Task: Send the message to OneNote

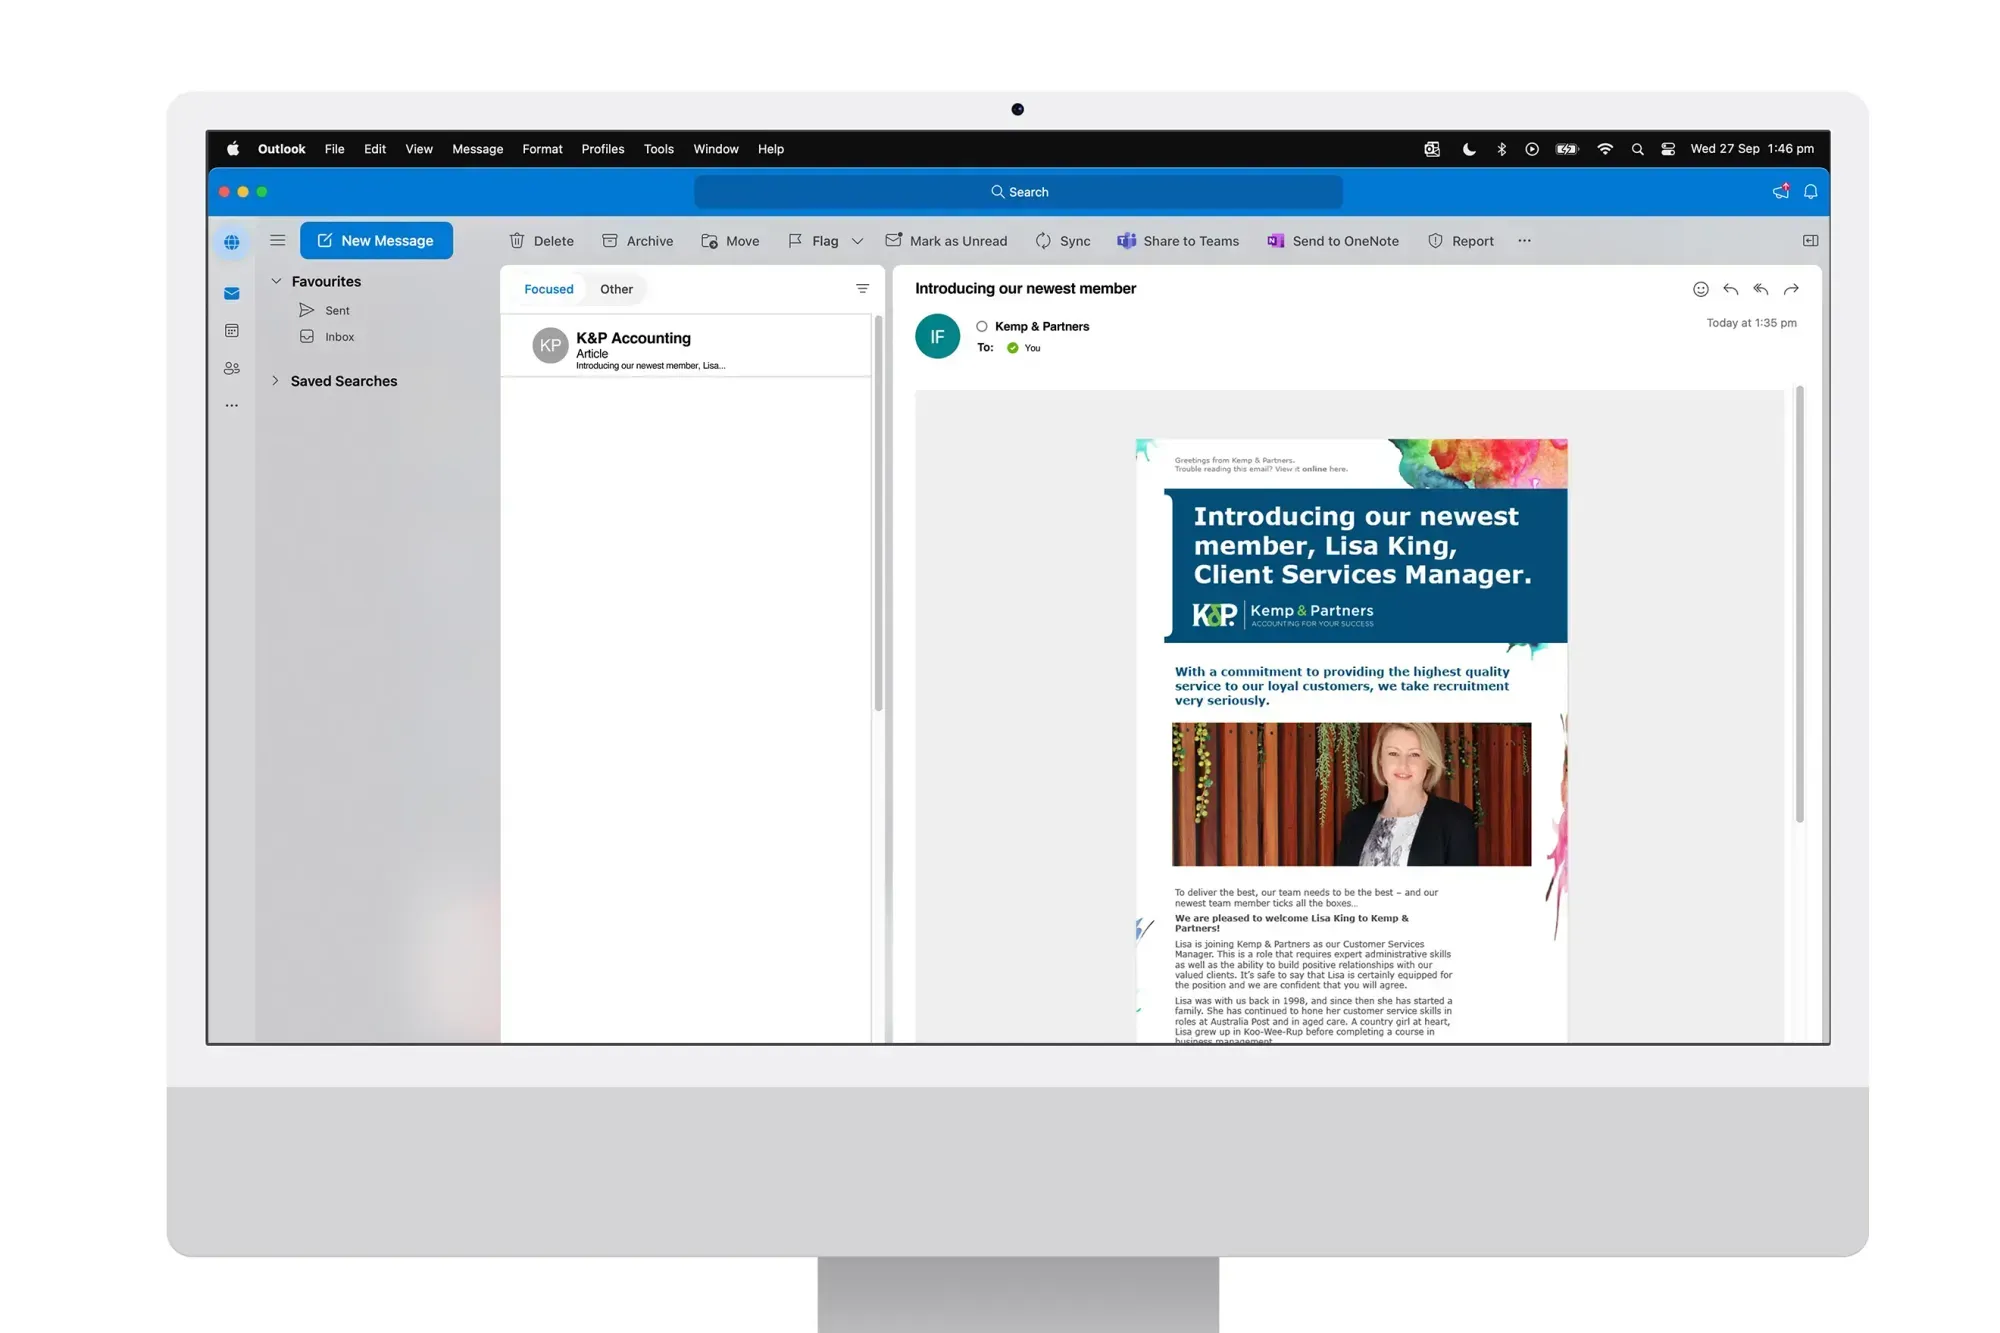Action: point(1333,241)
